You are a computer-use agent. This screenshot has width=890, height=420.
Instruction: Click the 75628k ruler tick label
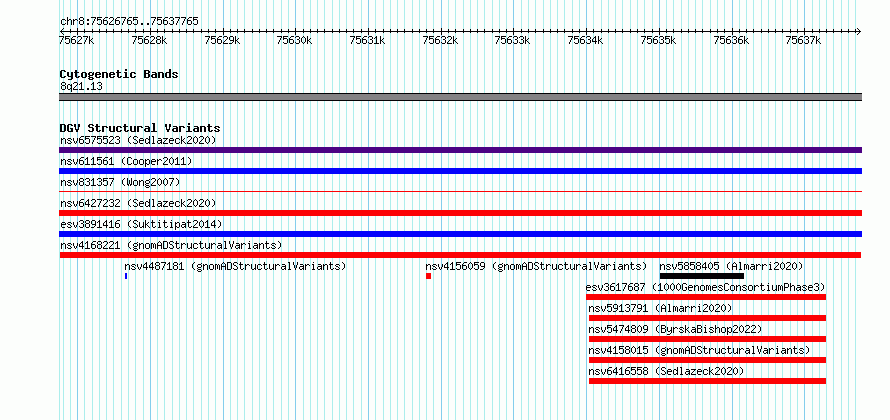pyautogui.click(x=149, y=40)
